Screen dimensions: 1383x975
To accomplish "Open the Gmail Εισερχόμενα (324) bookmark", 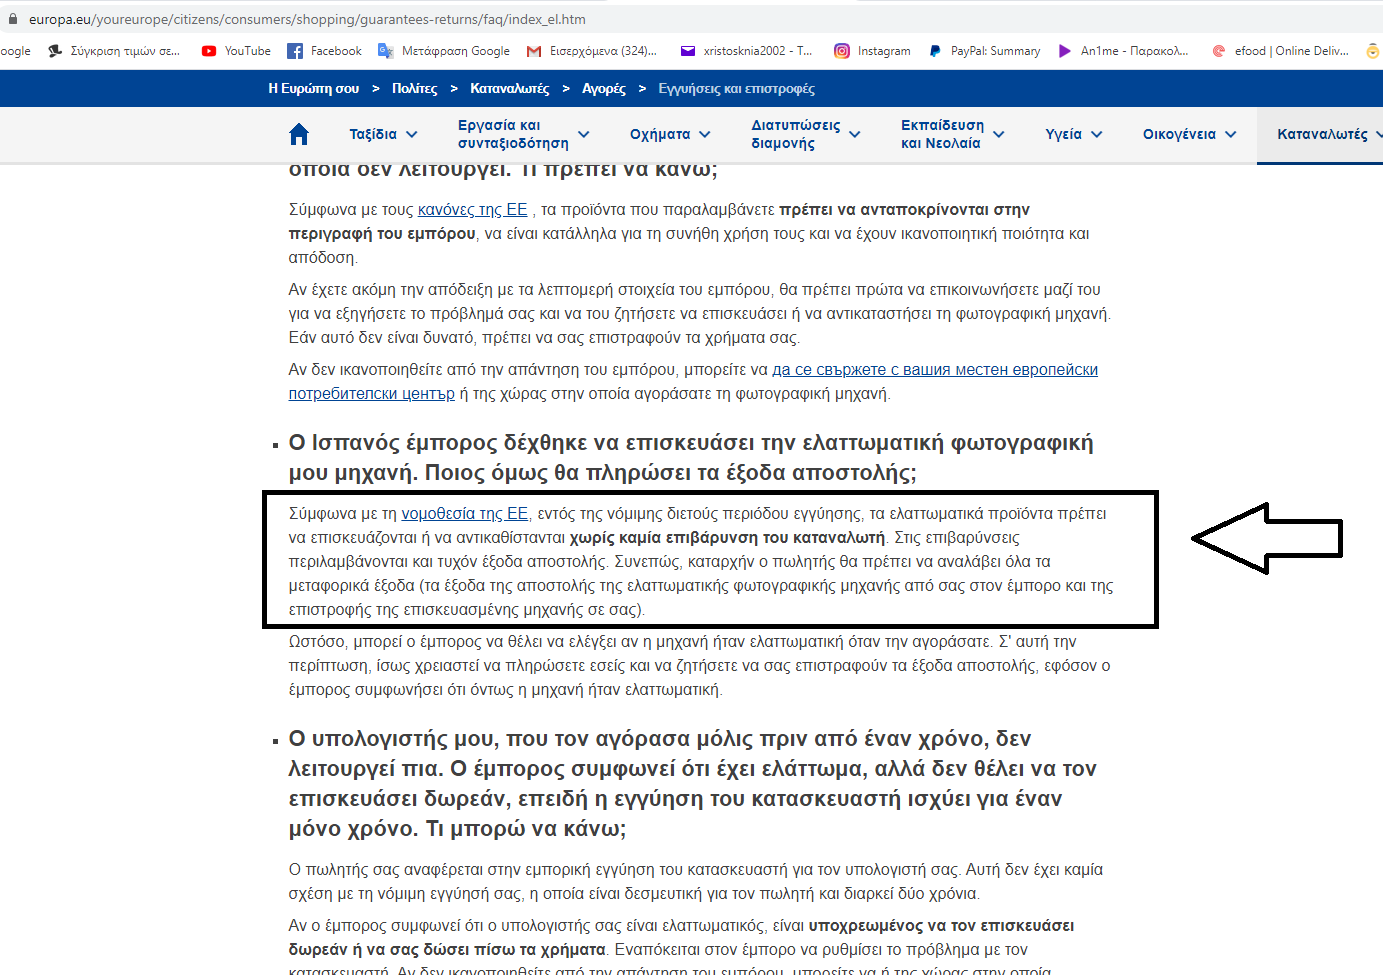I will click(592, 51).
